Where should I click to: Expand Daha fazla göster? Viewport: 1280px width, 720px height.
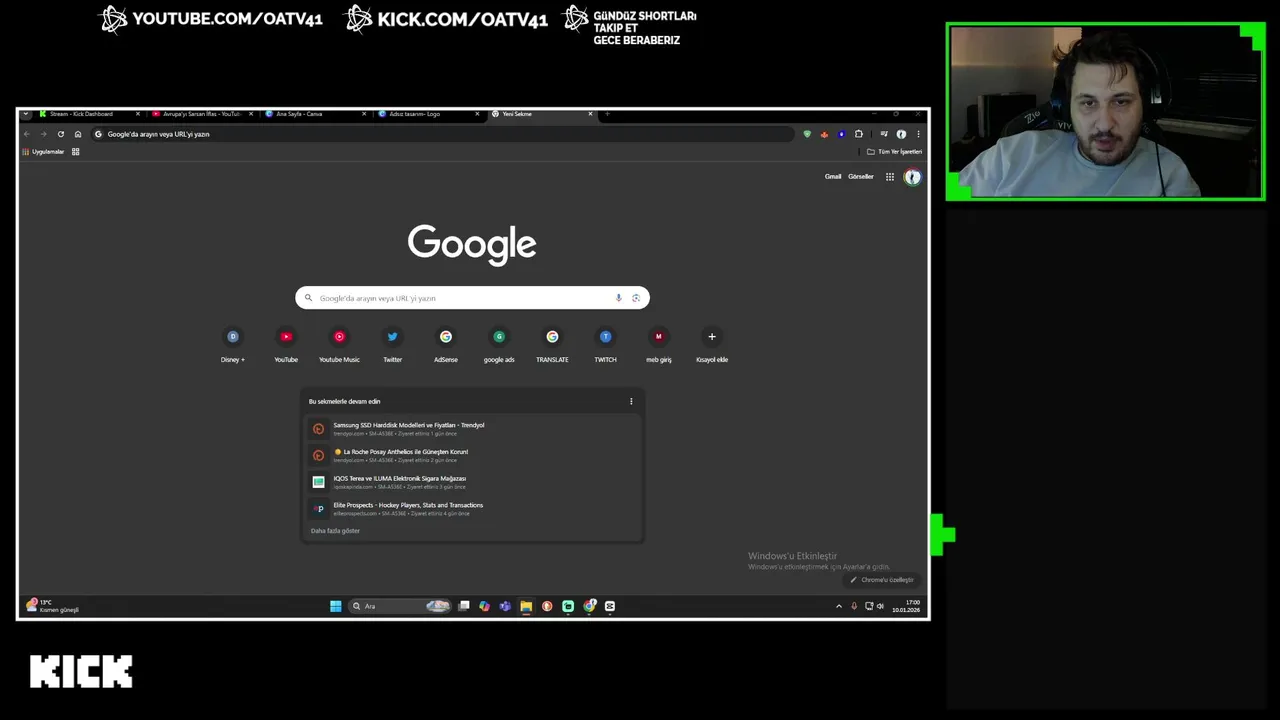coord(335,531)
